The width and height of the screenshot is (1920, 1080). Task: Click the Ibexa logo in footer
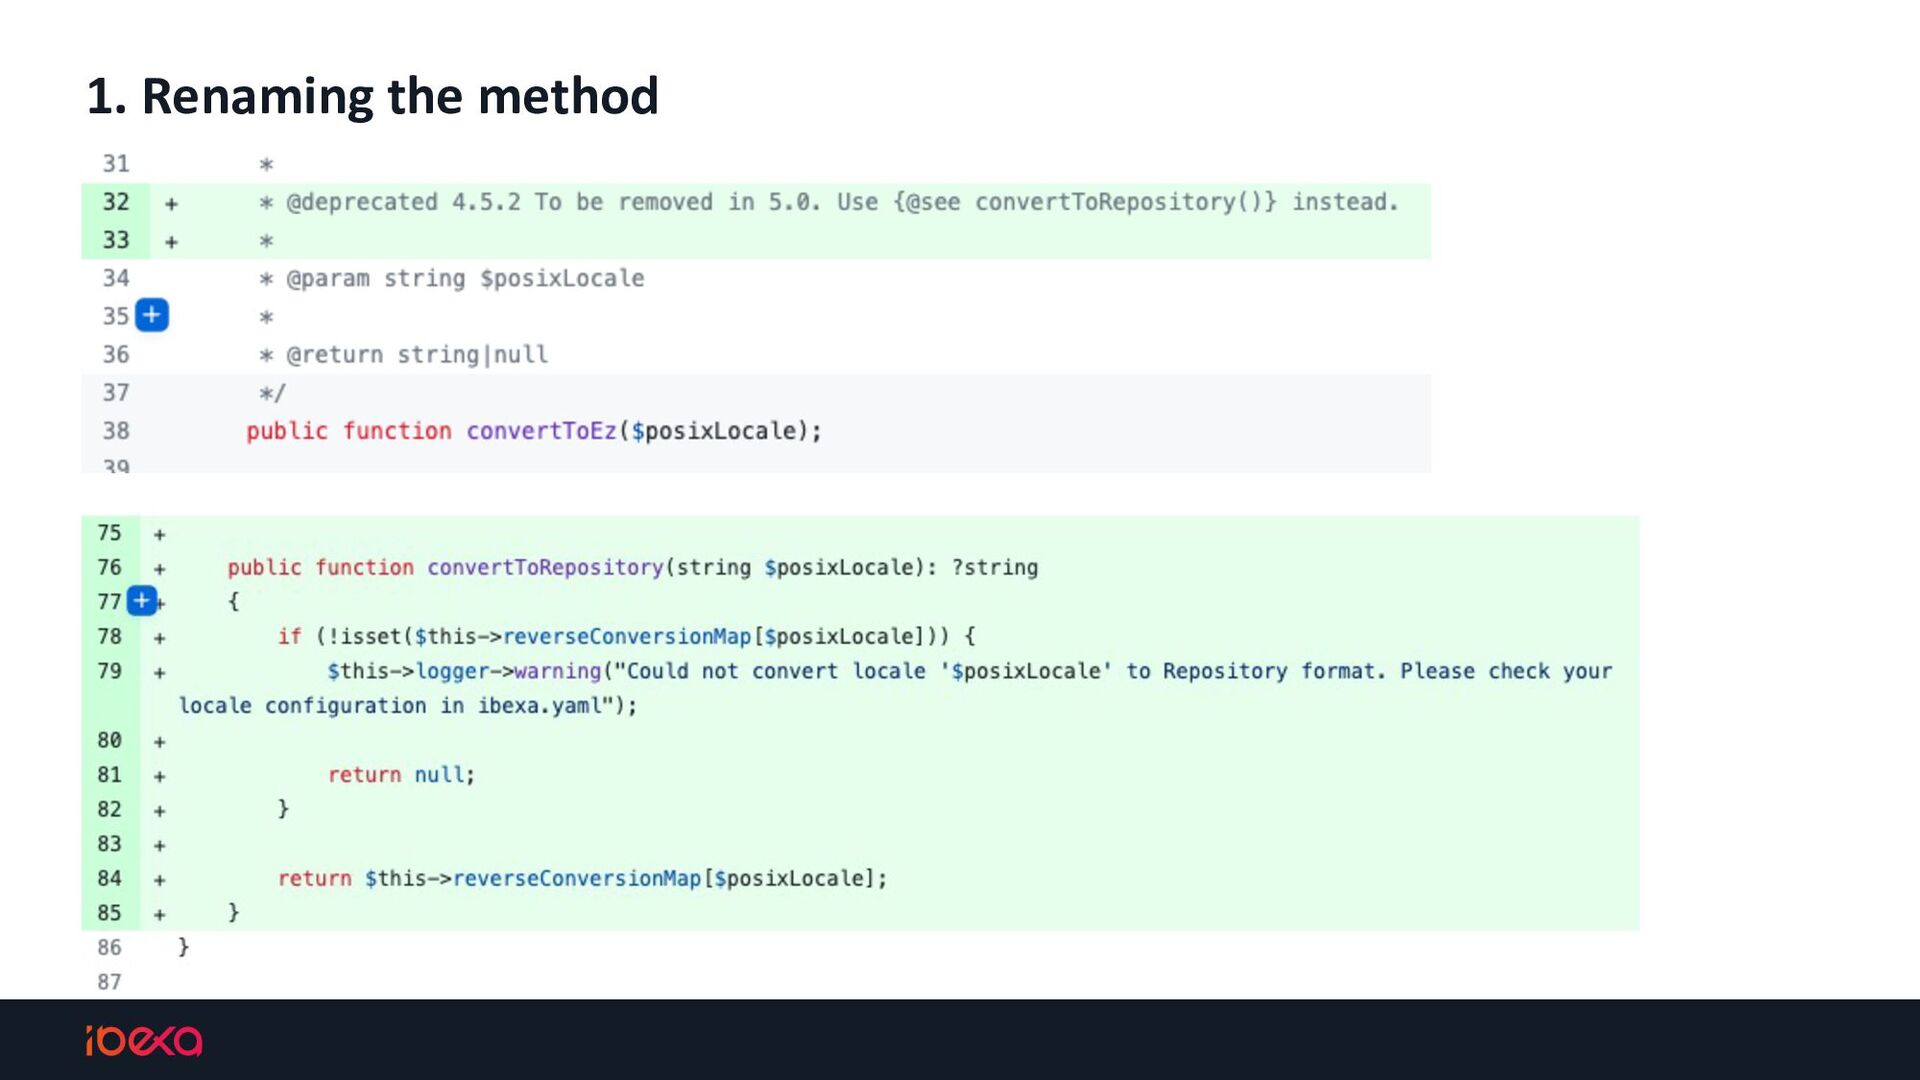point(144,1041)
